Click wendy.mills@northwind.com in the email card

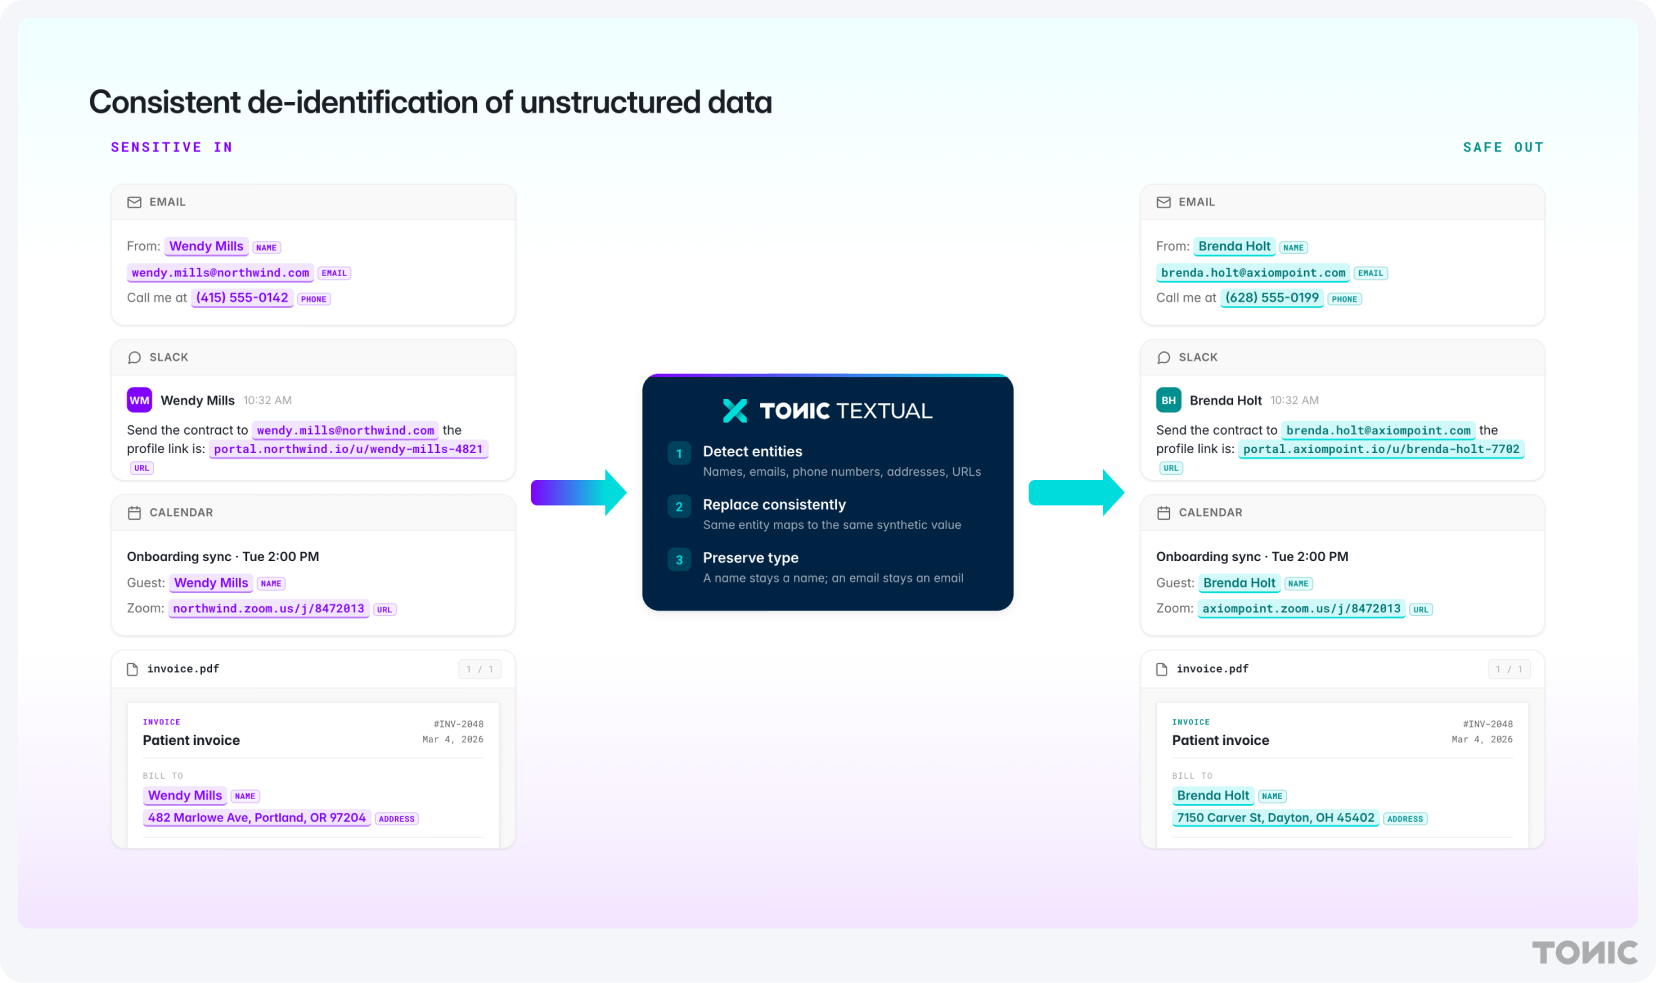[x=220, y=273]
